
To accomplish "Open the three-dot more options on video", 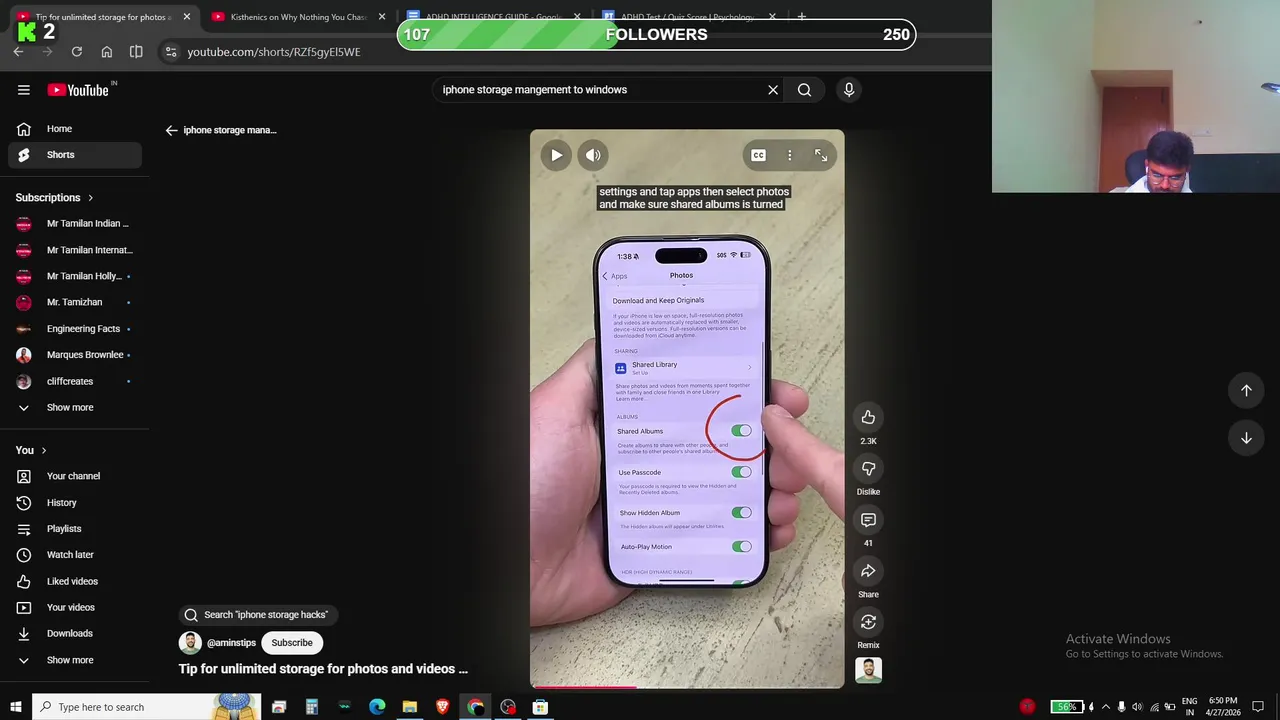I will [x=789, y=155].
